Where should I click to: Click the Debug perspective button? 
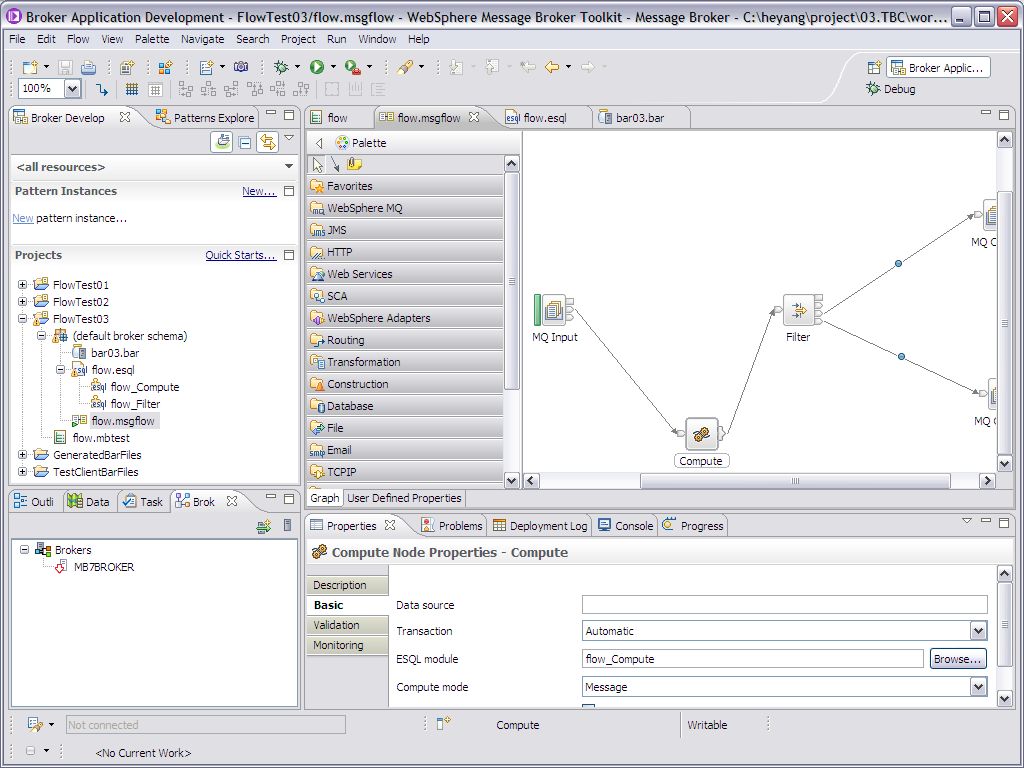(x=891, y=89)
